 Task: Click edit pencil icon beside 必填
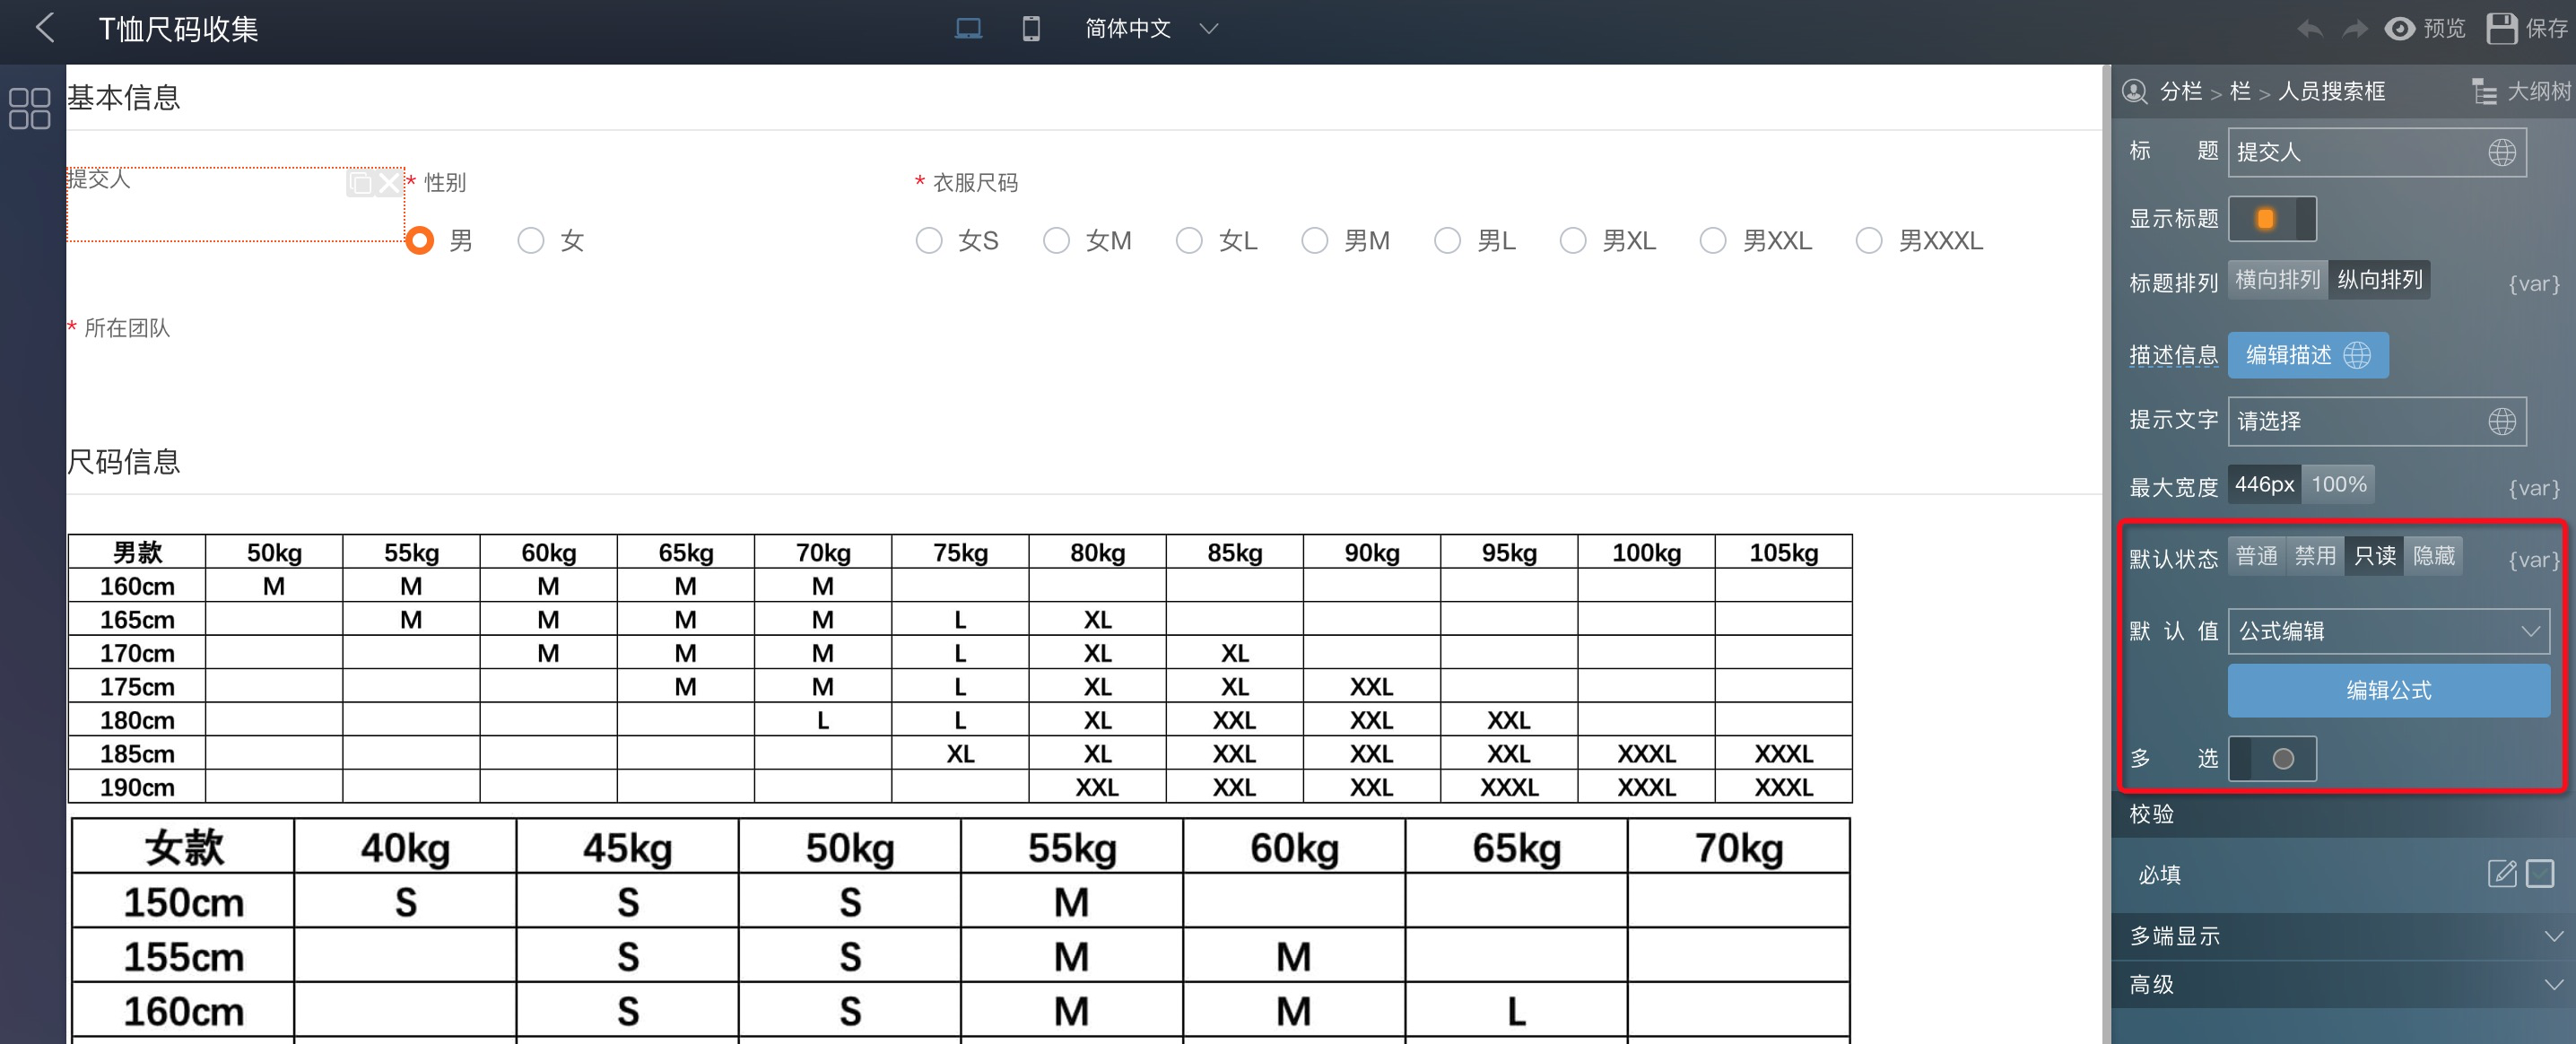(2501, 873)
